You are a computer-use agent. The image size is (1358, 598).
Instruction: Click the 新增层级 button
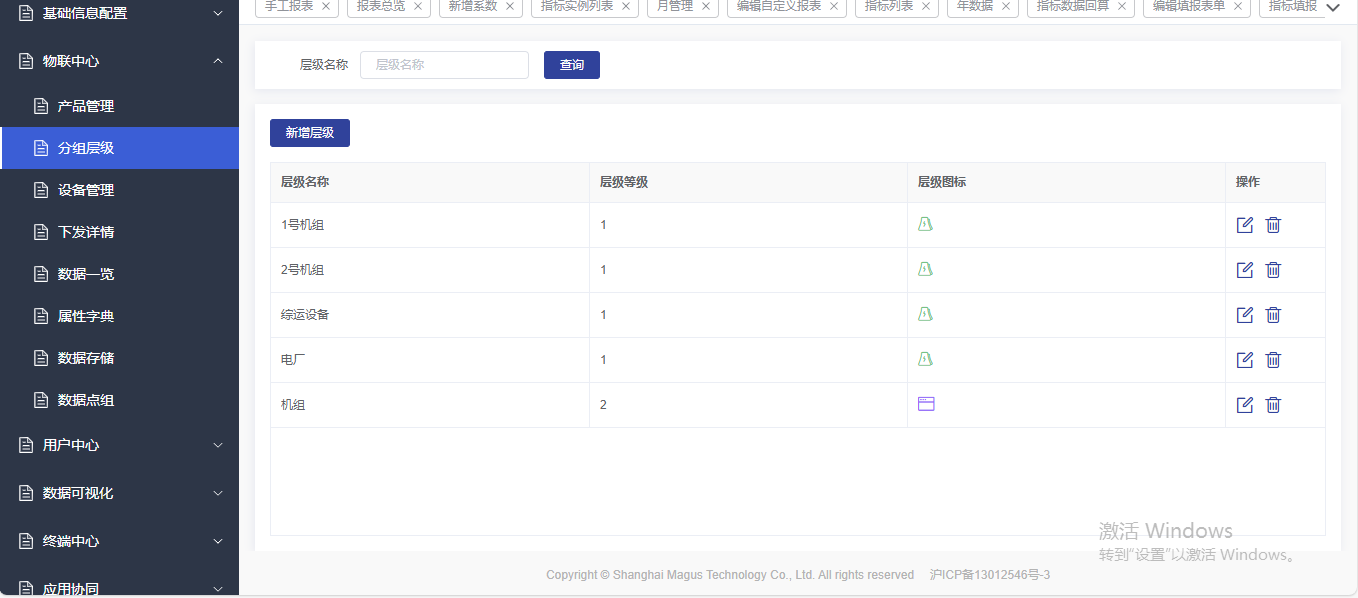click(x=310, y=133)
